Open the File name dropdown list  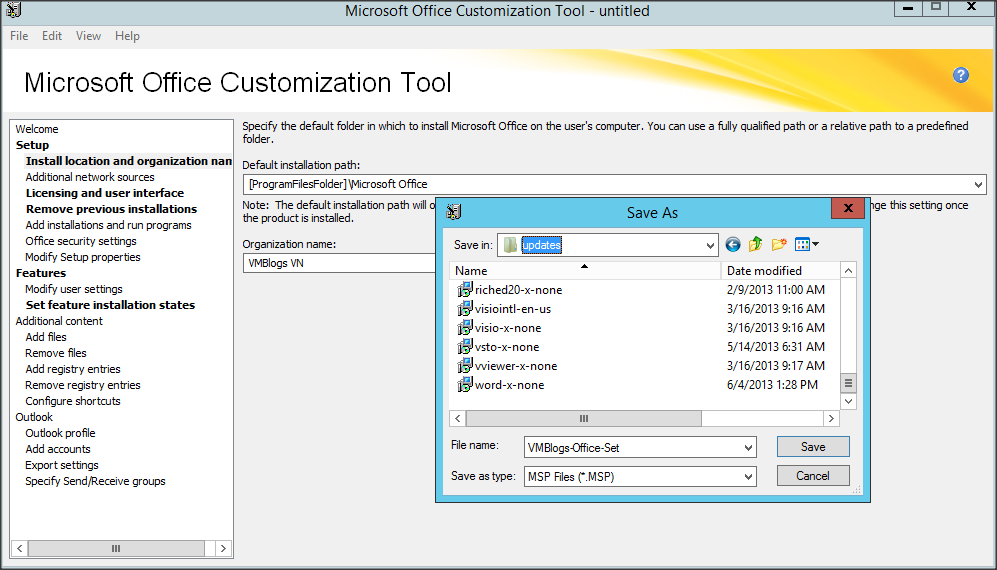tap(748, 448)
